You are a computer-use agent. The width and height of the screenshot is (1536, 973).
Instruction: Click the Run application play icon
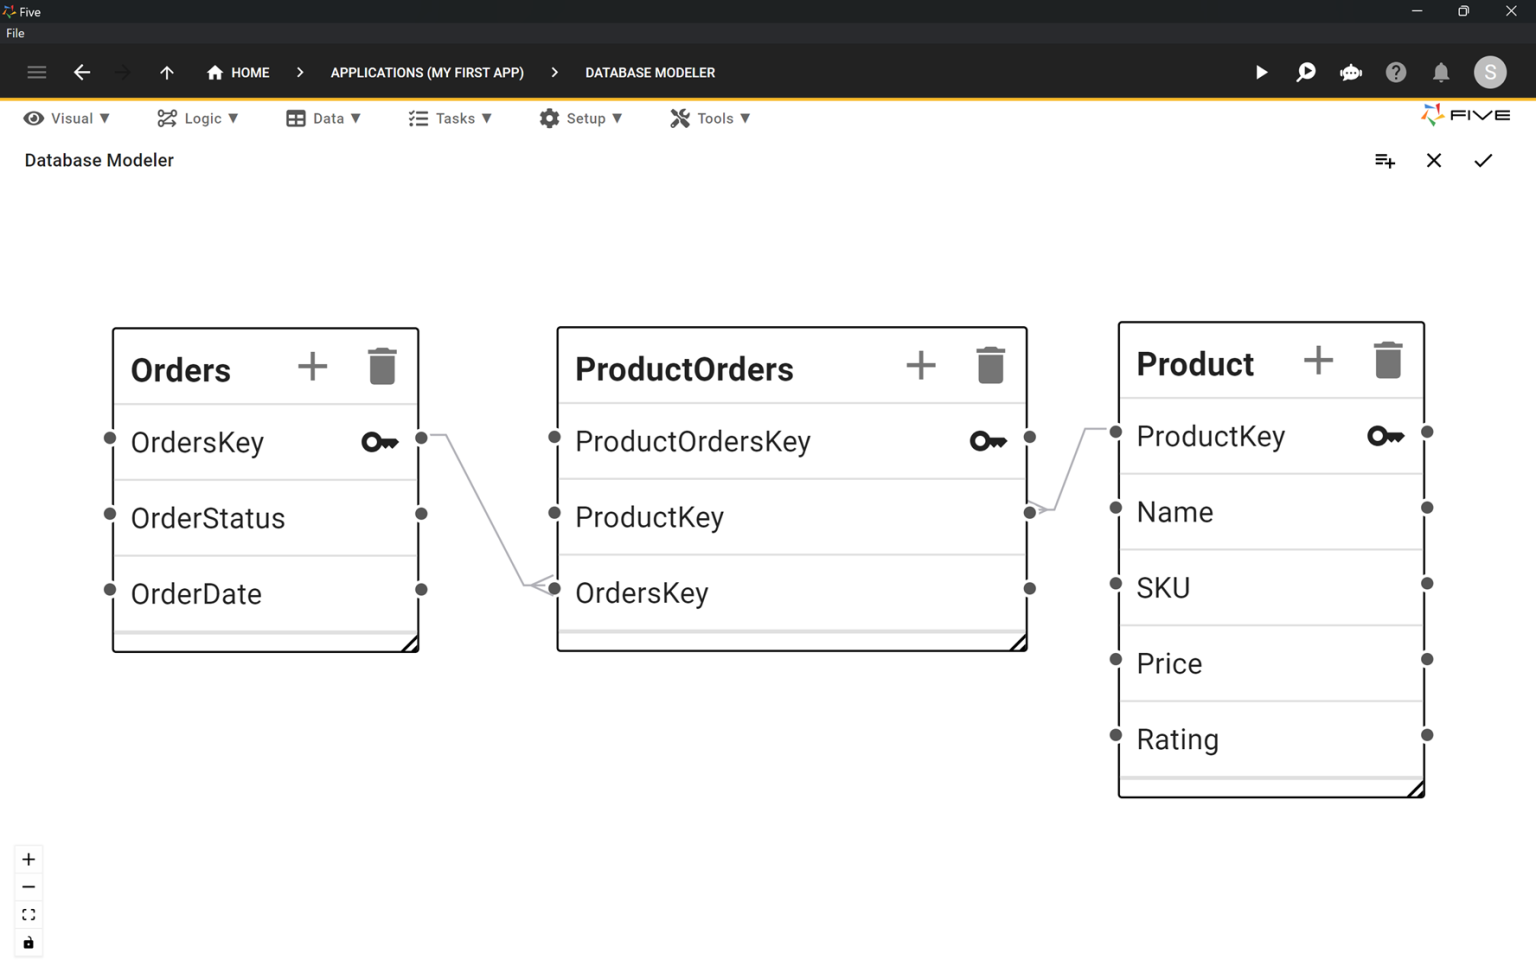click(x=1261, y=72)
